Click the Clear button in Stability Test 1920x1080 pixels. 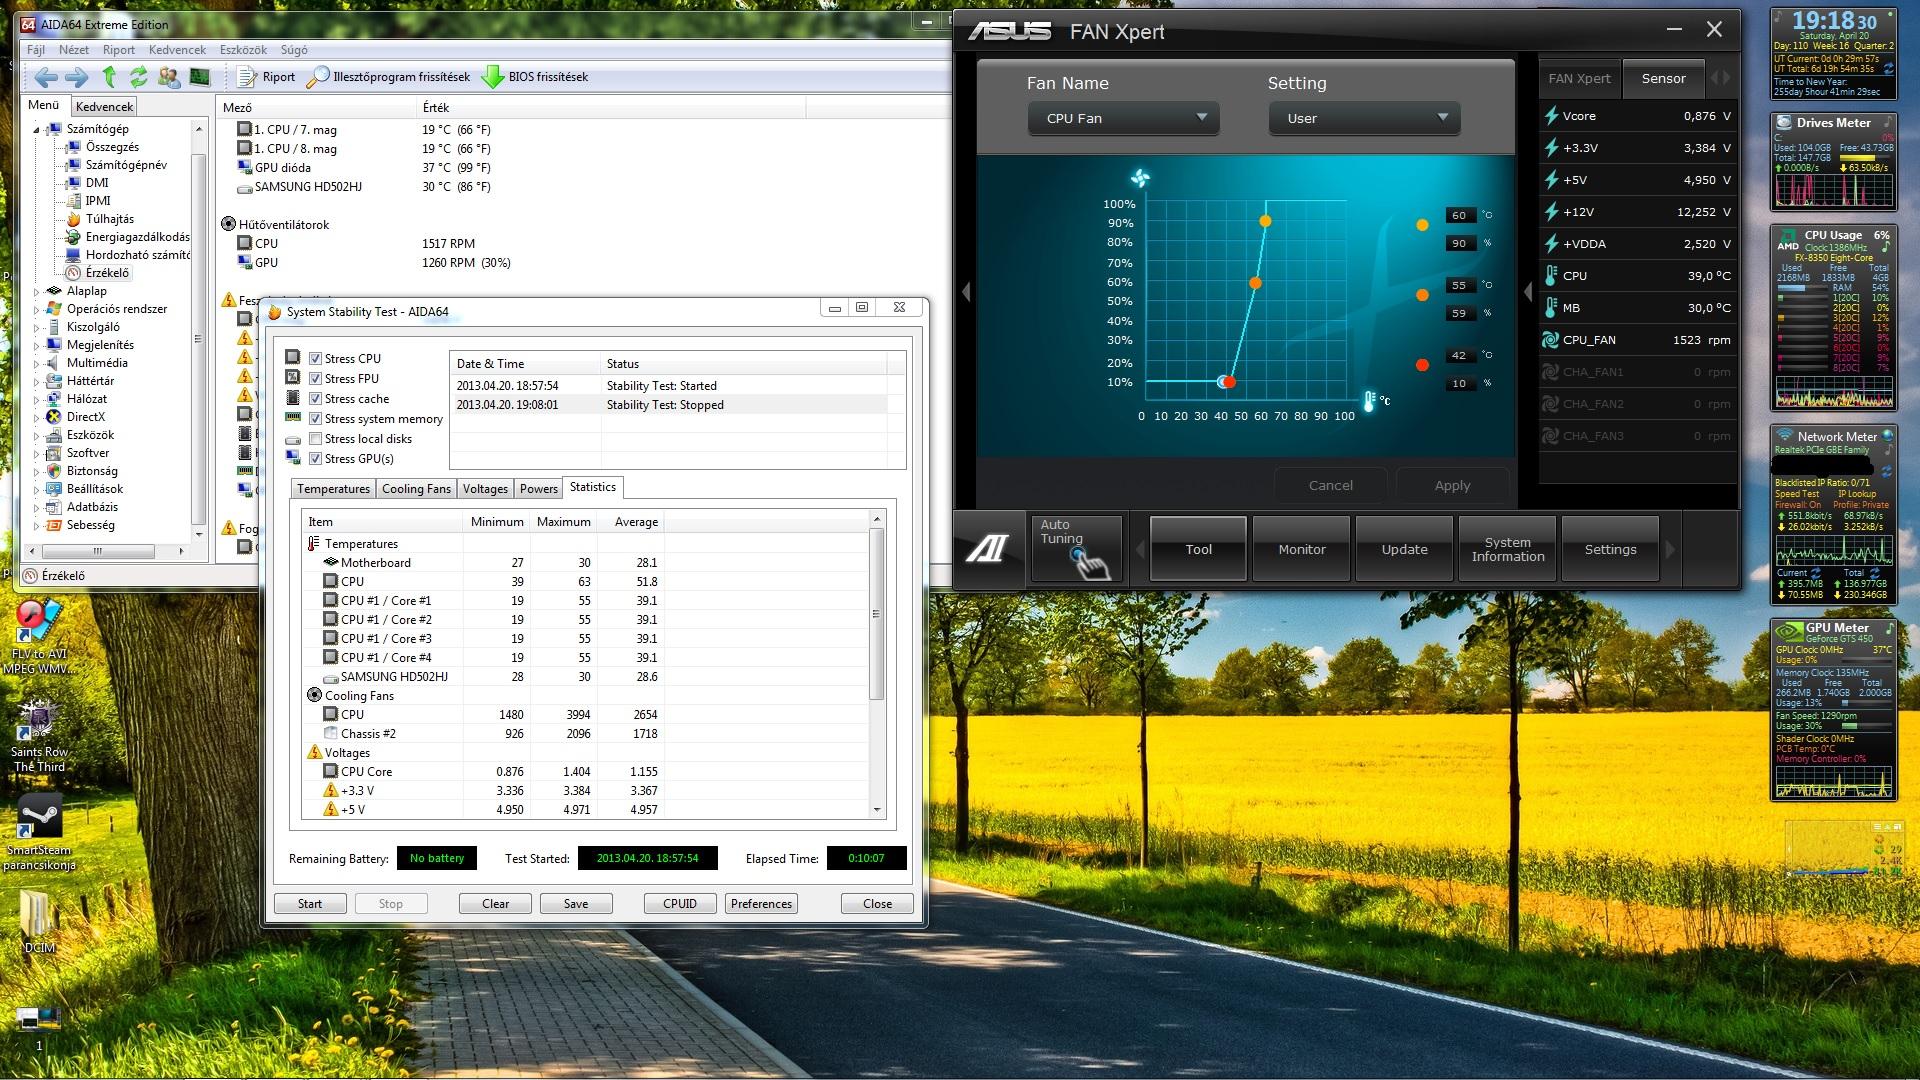tap(495, 904)
